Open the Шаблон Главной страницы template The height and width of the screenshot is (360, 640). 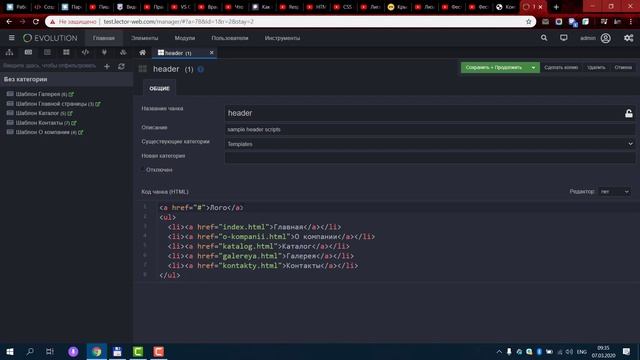click(51, 104)
